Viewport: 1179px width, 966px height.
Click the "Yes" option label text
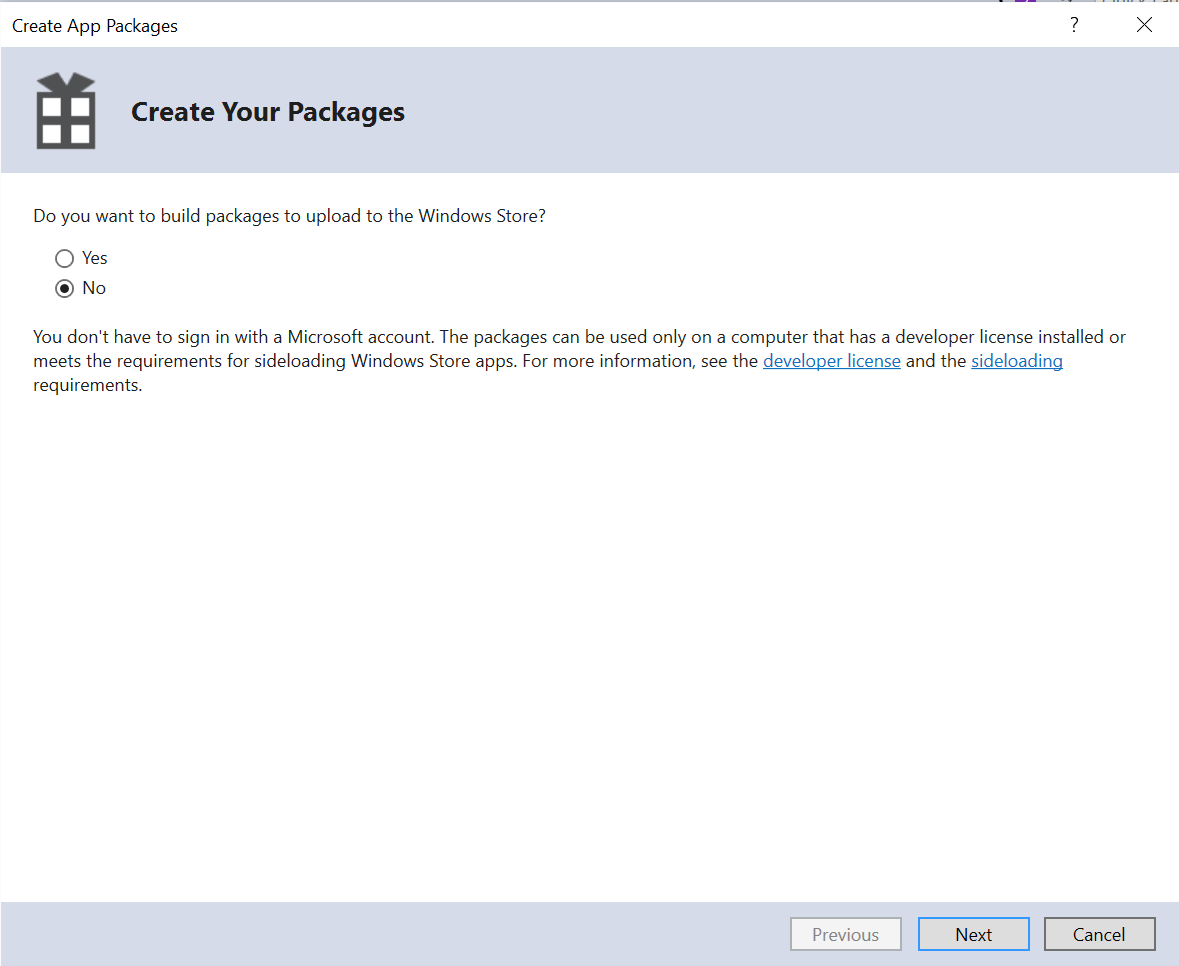click(95, 258)
